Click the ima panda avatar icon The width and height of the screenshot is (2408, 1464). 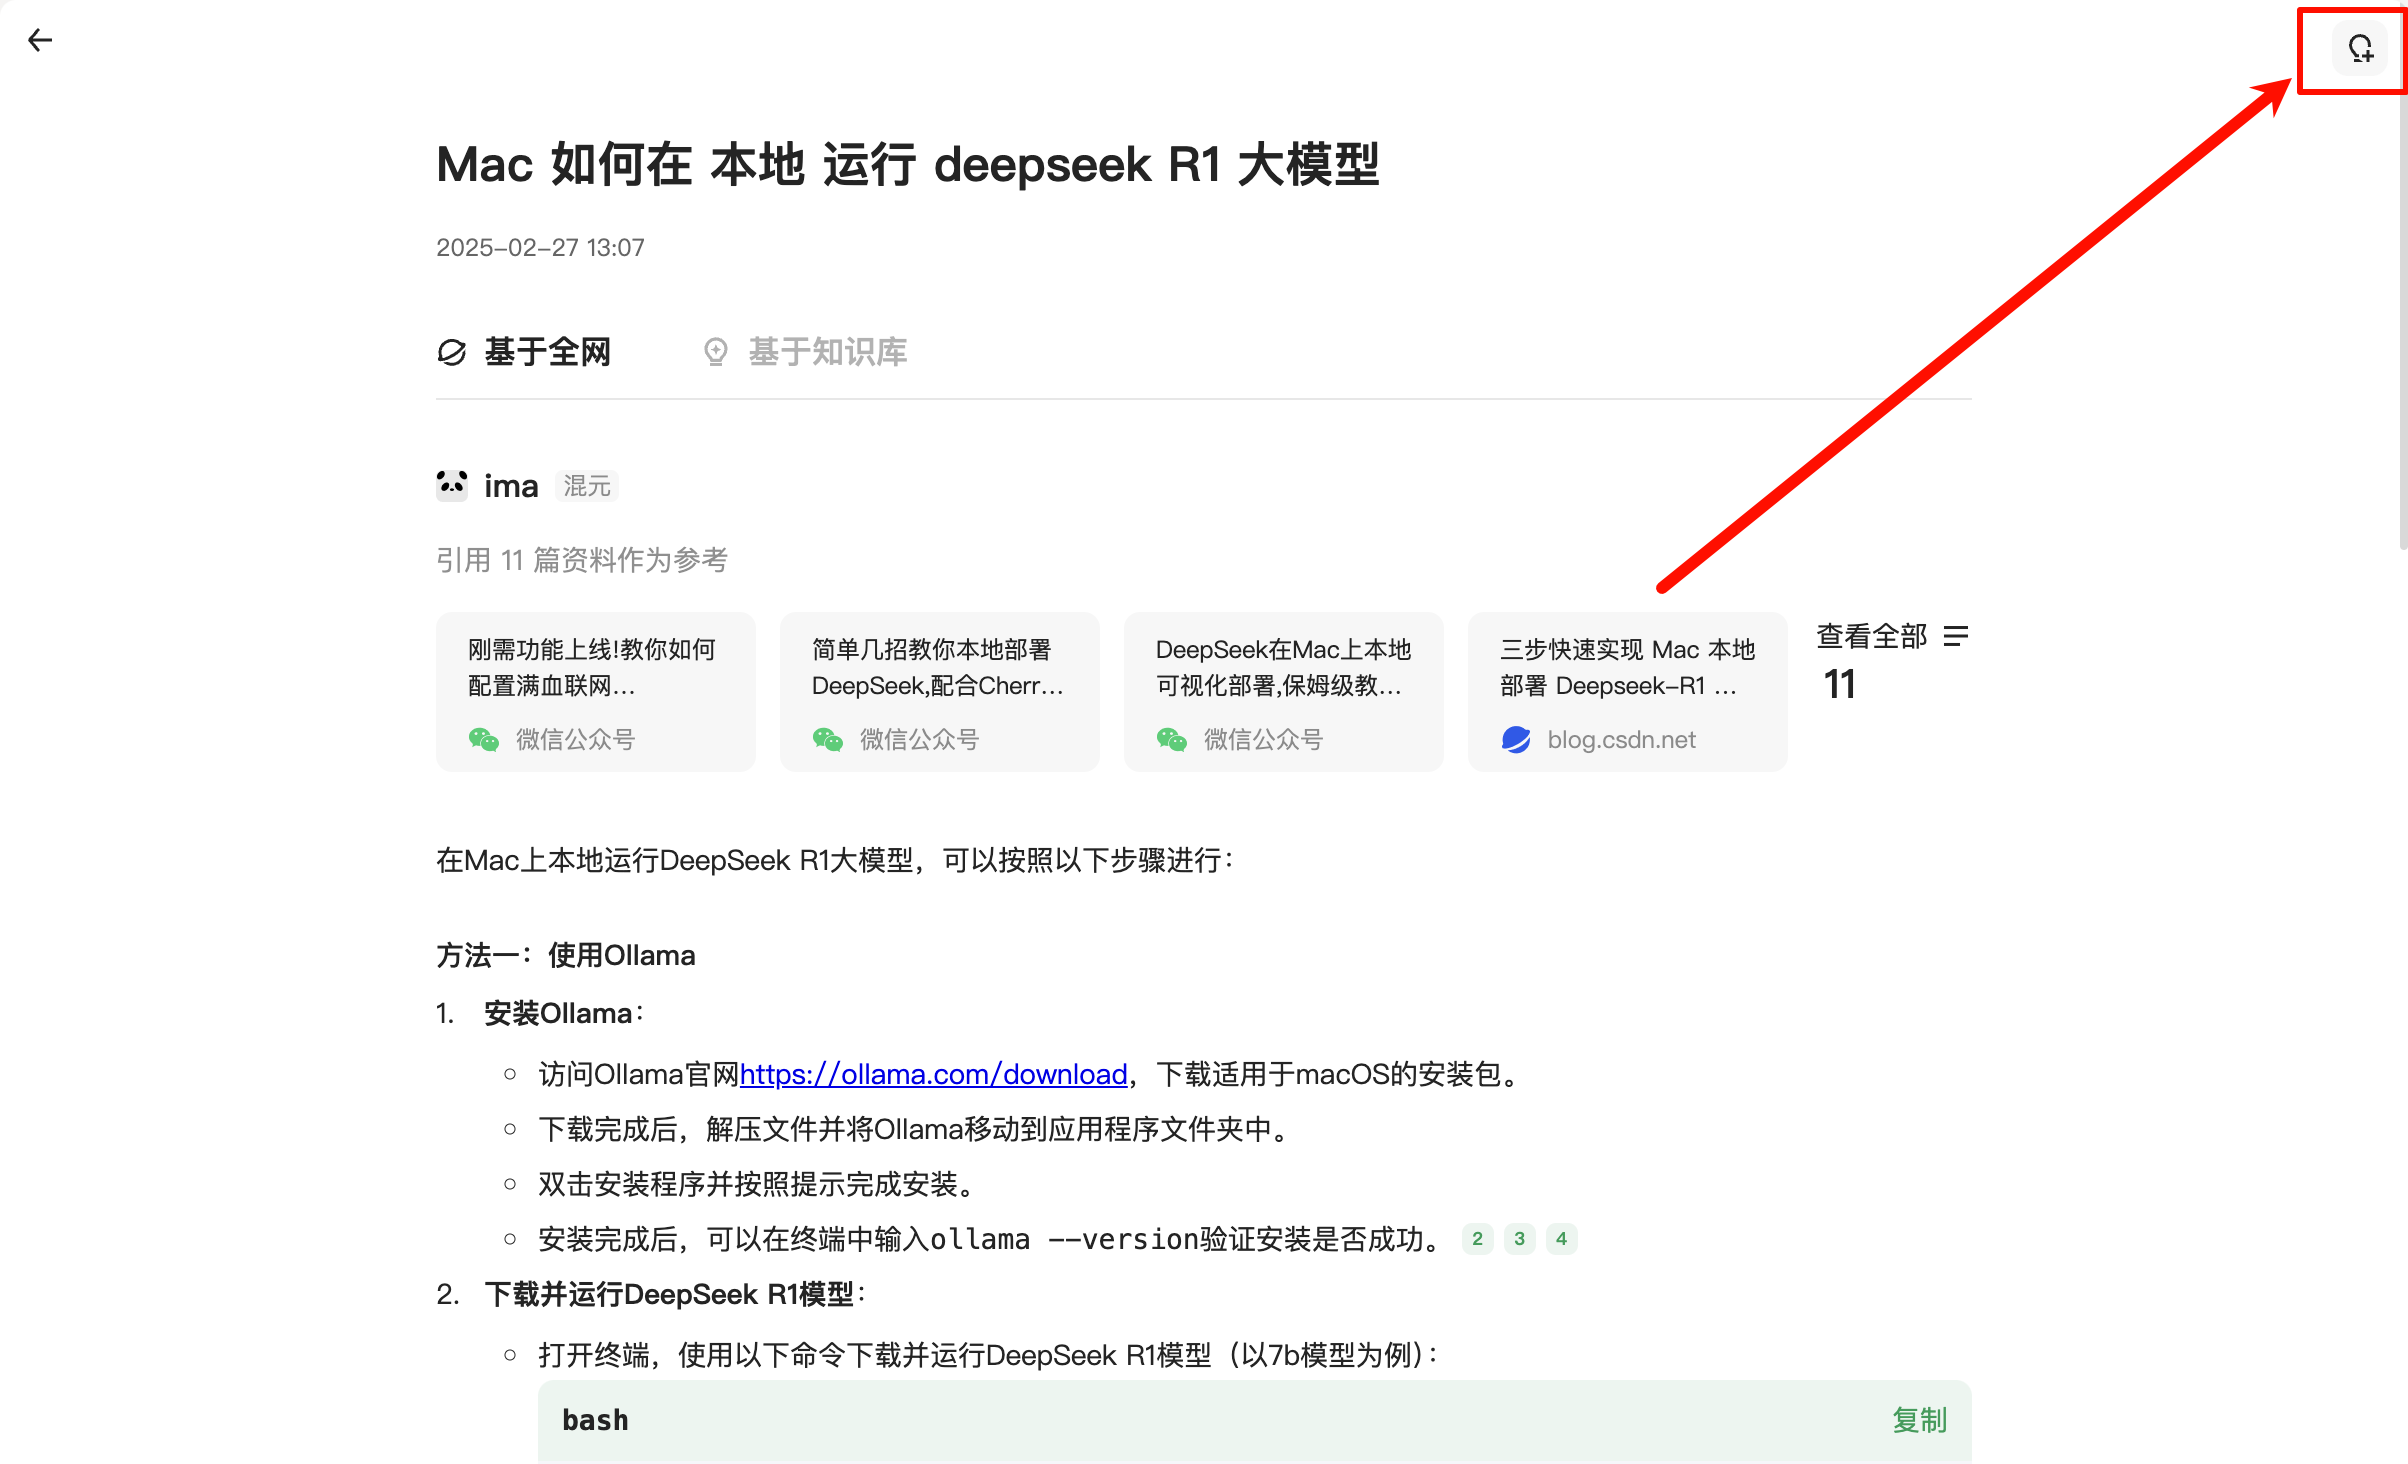coord(452,486)
